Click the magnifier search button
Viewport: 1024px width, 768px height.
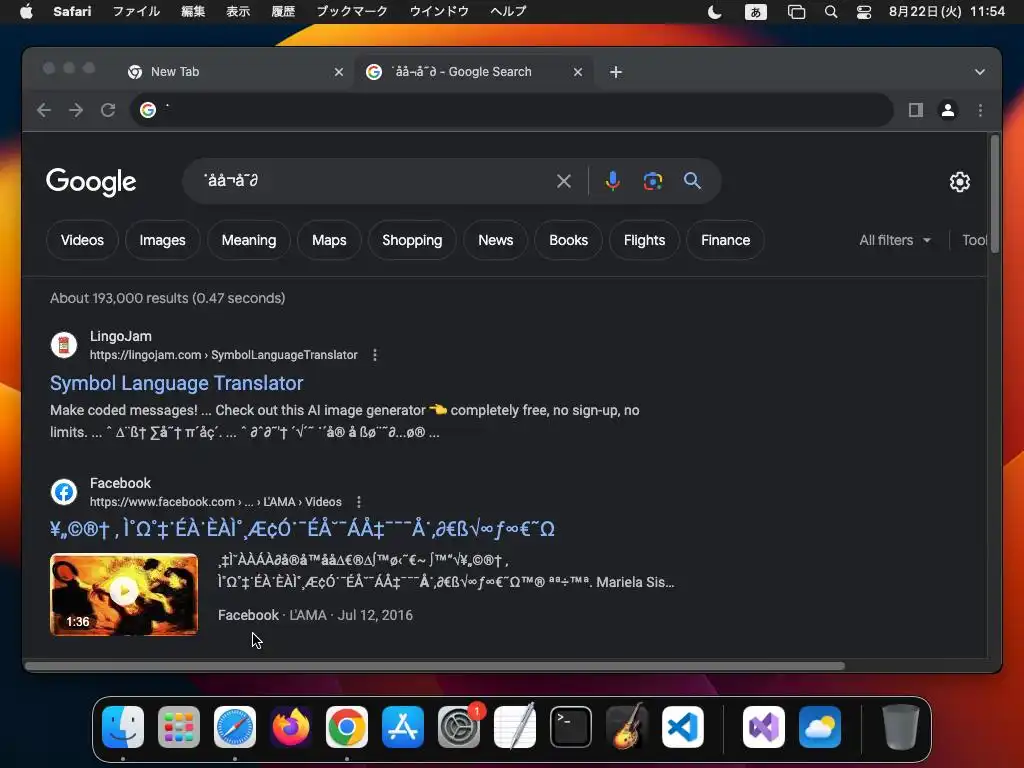[x=692, y=181]
